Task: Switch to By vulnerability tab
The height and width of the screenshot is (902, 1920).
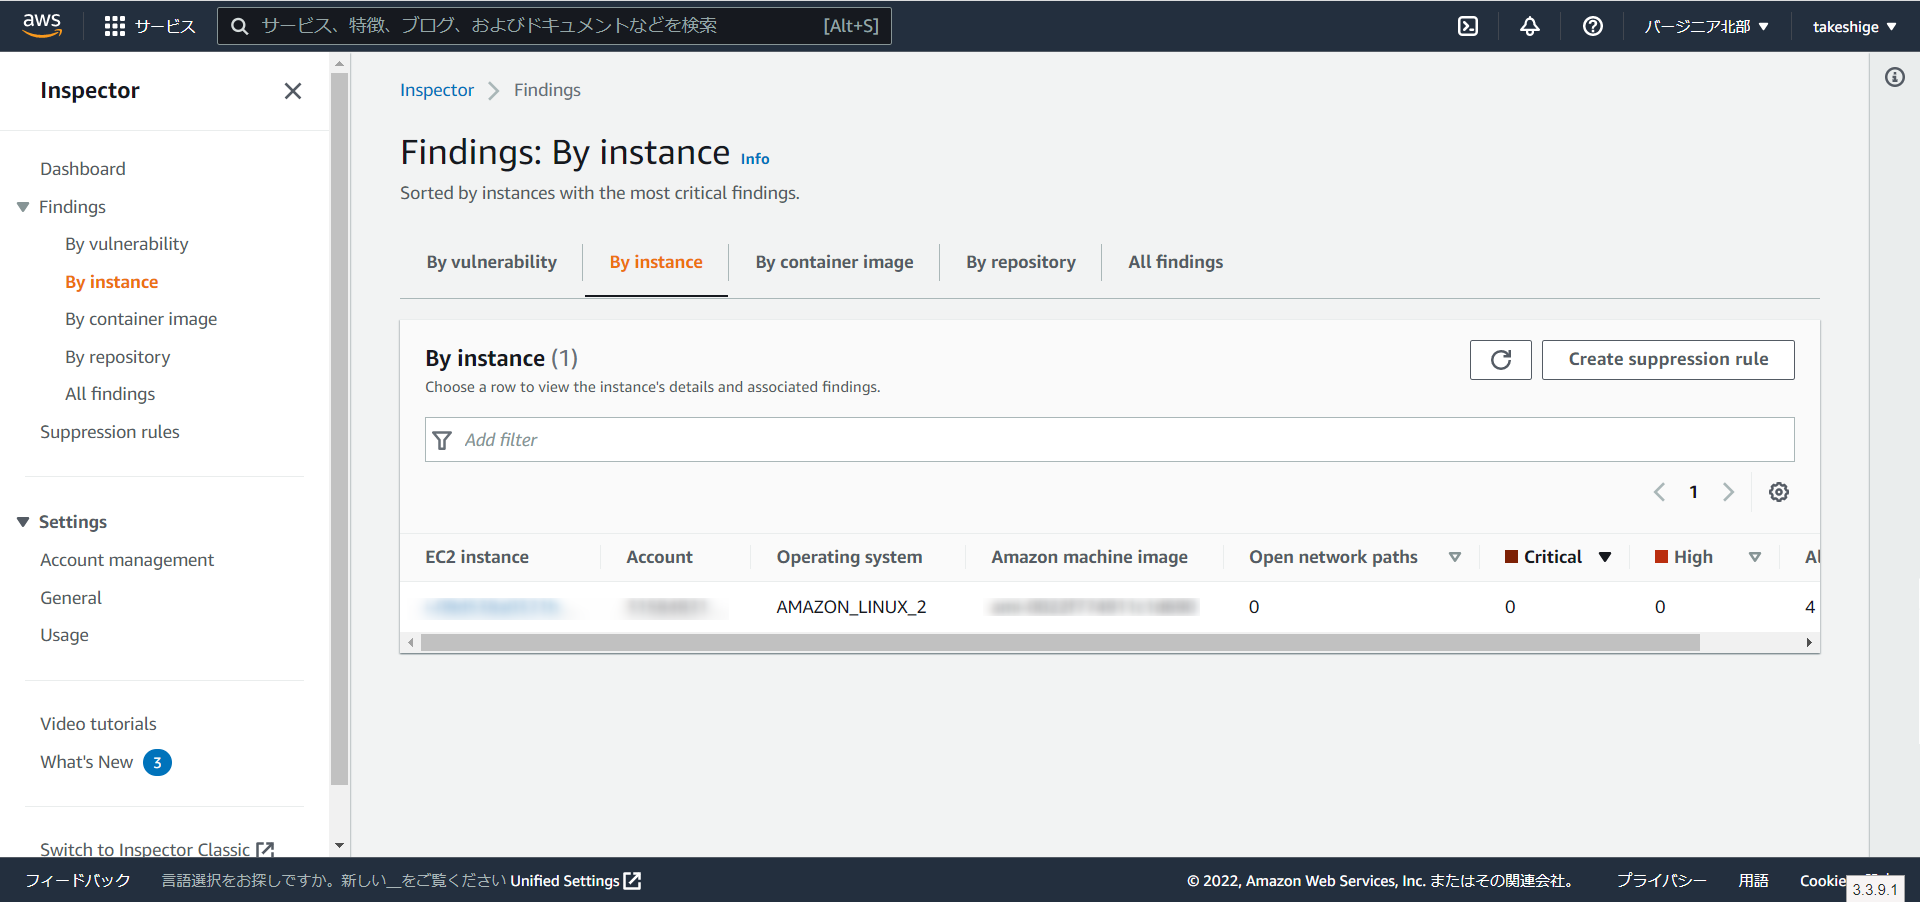Action: click(x=491, y=262)
